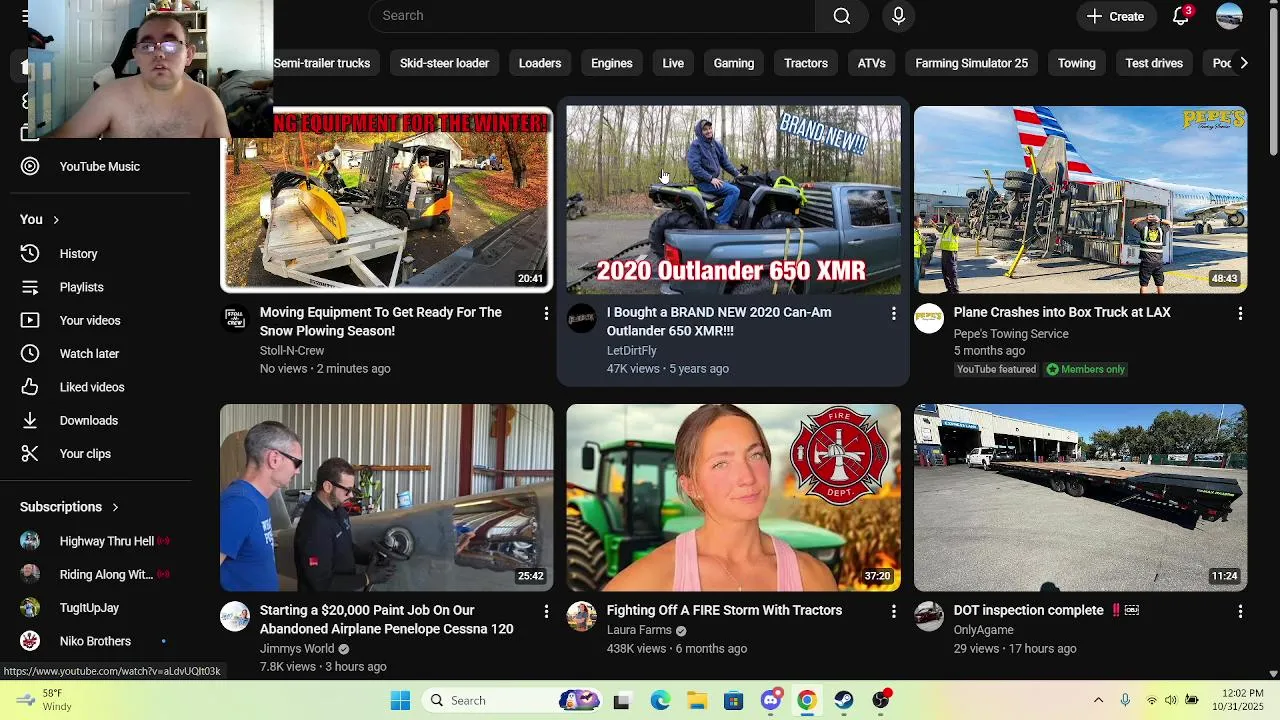This screenshot has width=1280, height=720.
Task: Click the Create button
Action: click(1115, 16)
